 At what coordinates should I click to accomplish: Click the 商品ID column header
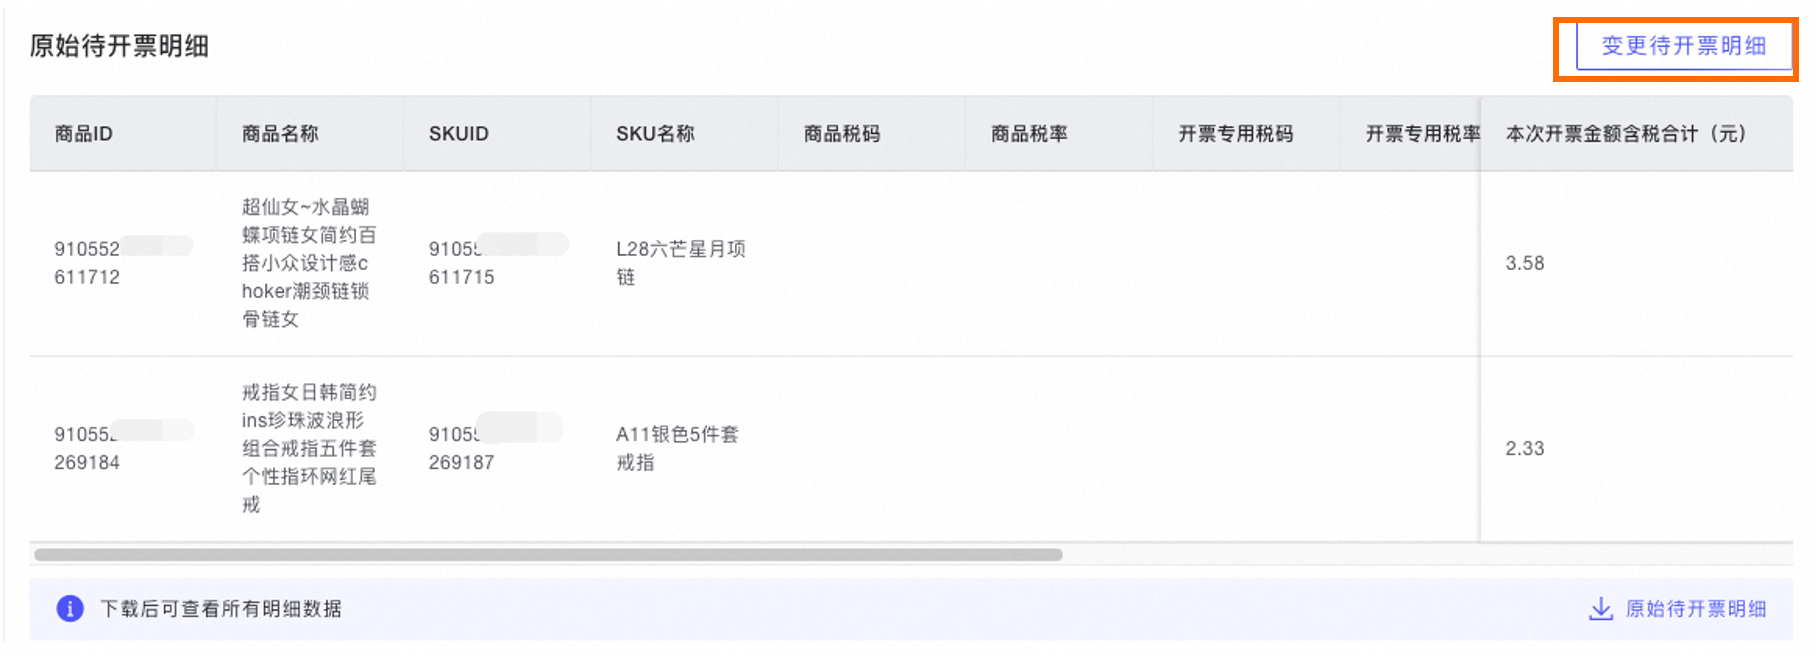[84, 134]
